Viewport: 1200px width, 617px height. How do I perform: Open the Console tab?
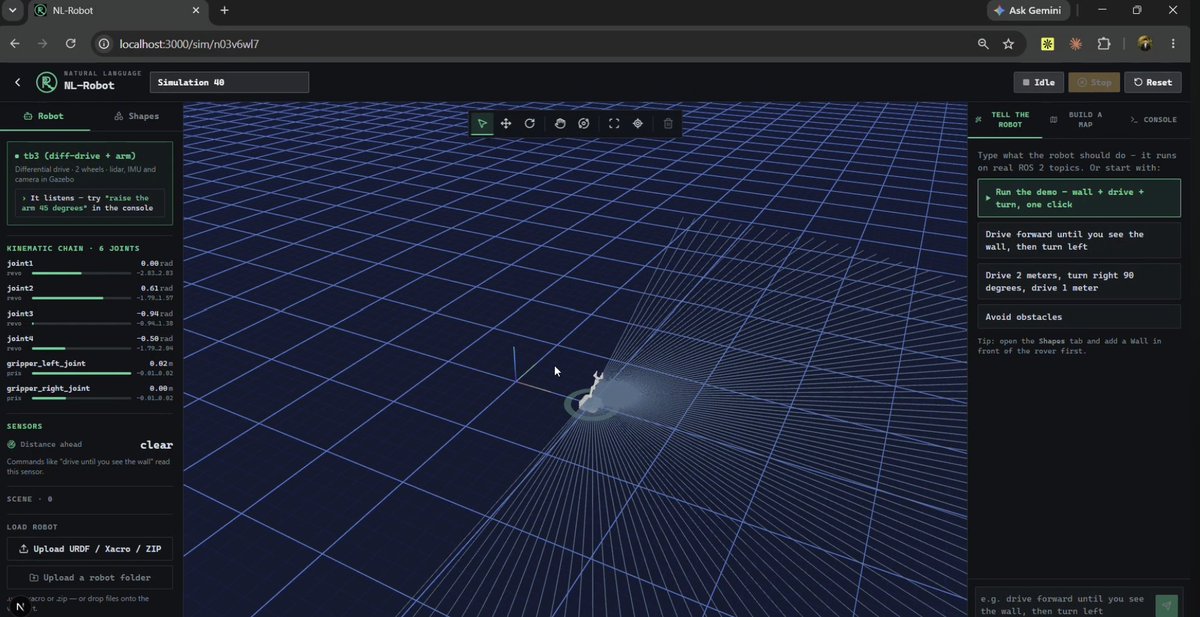coord(1154,119)
